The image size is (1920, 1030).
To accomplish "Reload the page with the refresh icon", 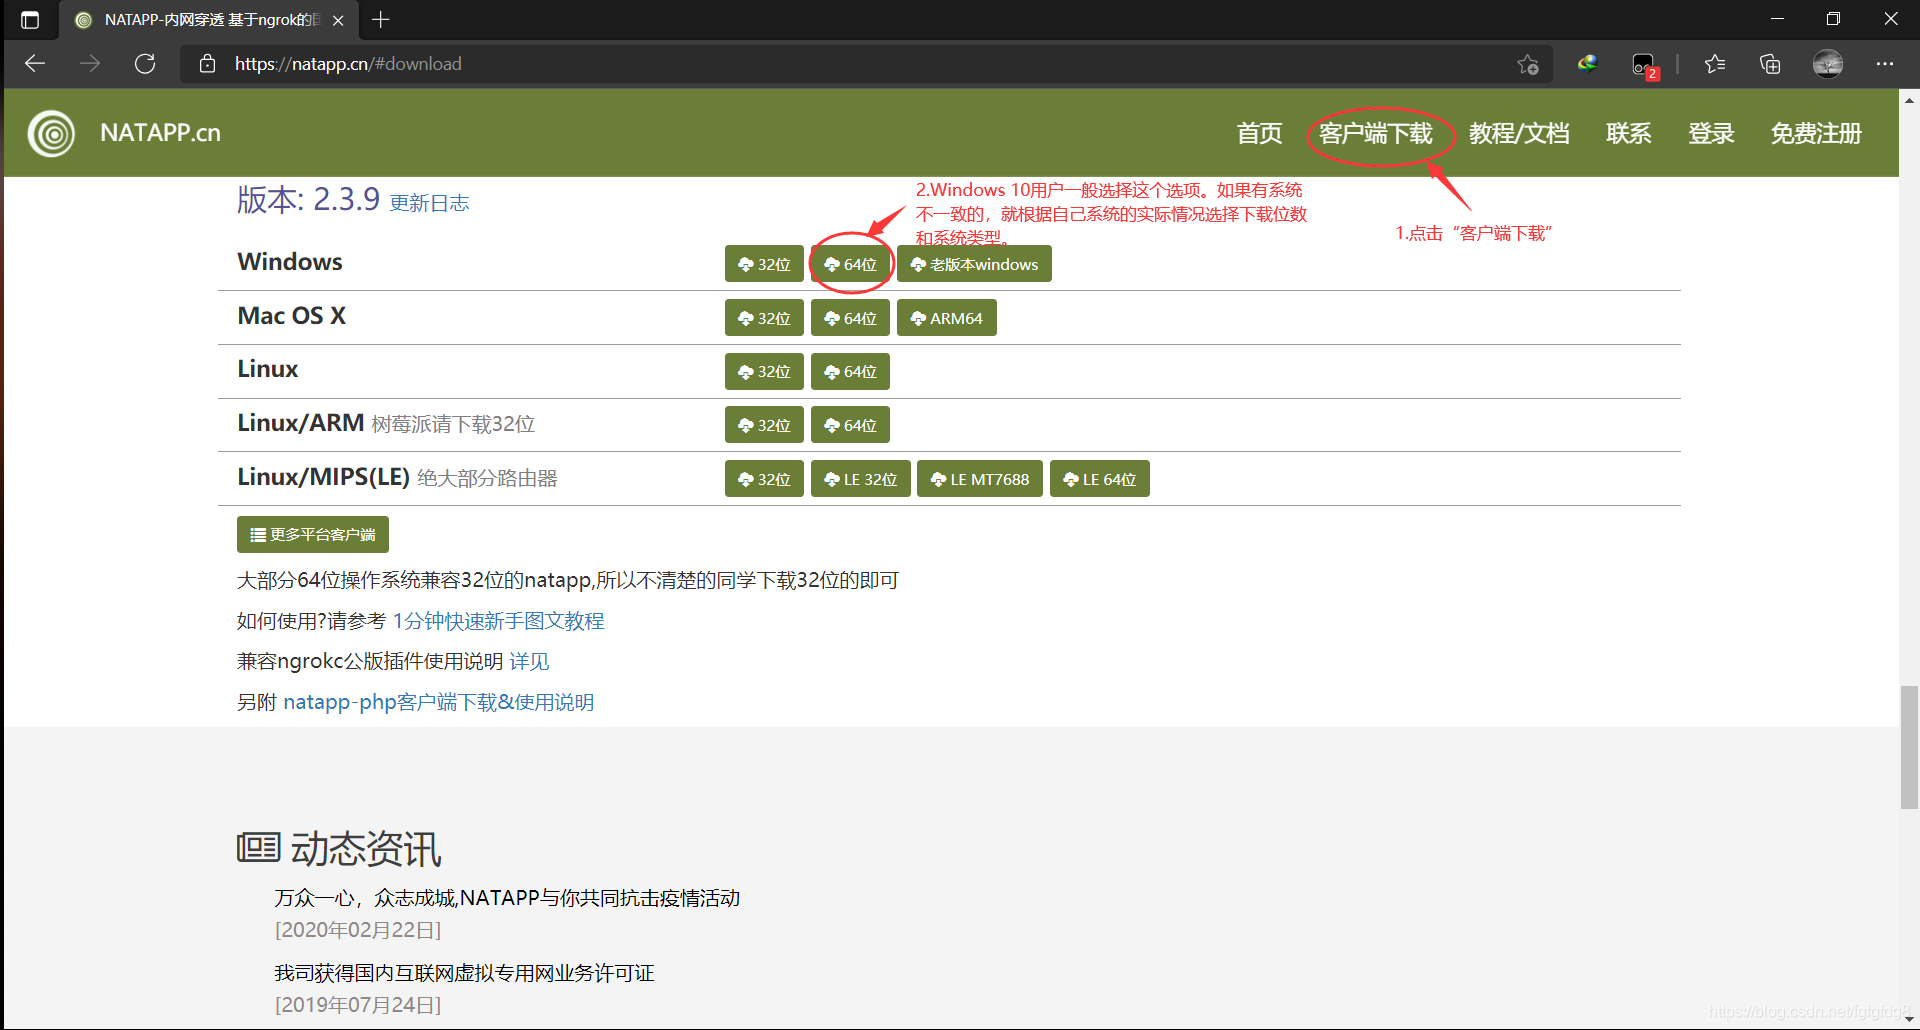I will (145, 64).
